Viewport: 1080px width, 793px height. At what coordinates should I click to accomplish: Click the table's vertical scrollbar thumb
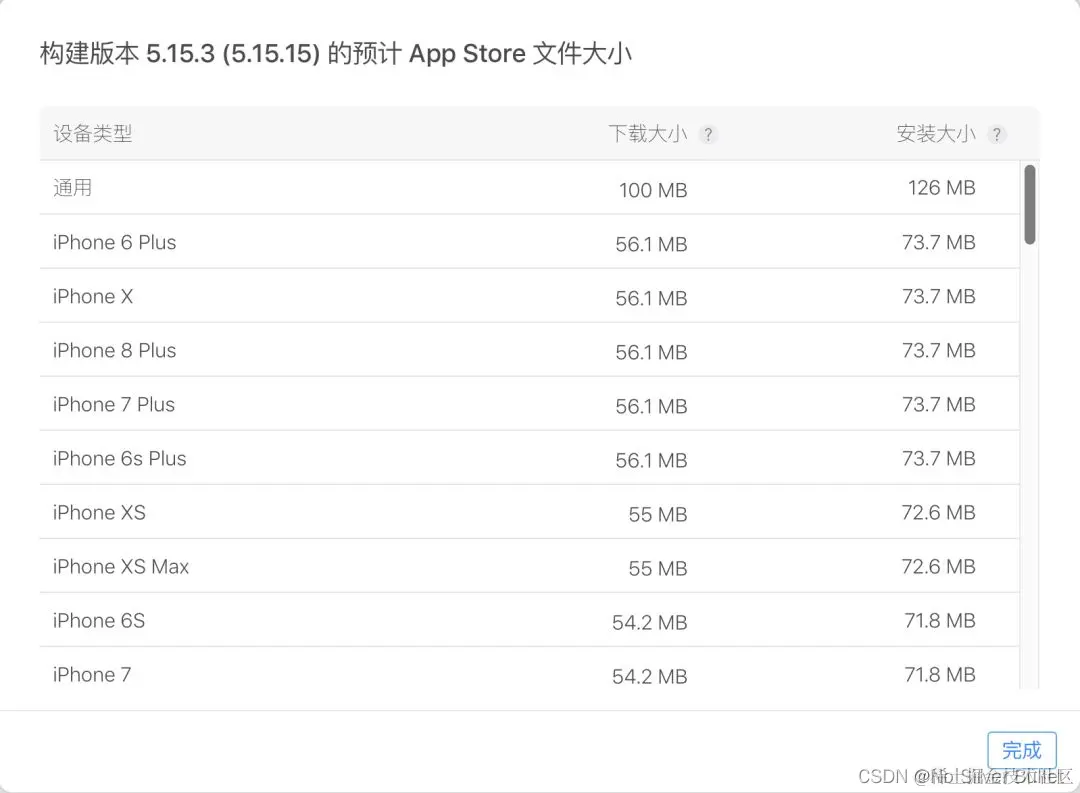pos(1030,205)
